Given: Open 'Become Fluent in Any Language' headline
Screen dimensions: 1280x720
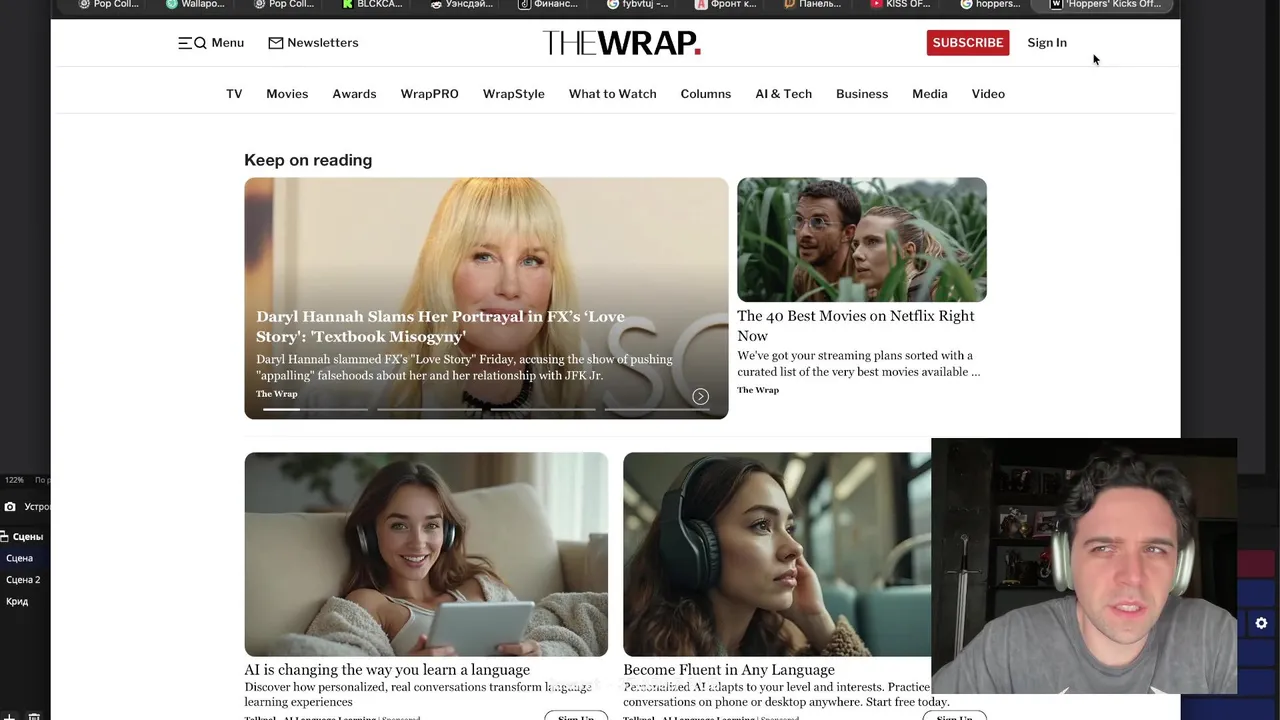Looking at the screenshot, I should [x=729, y=670].
